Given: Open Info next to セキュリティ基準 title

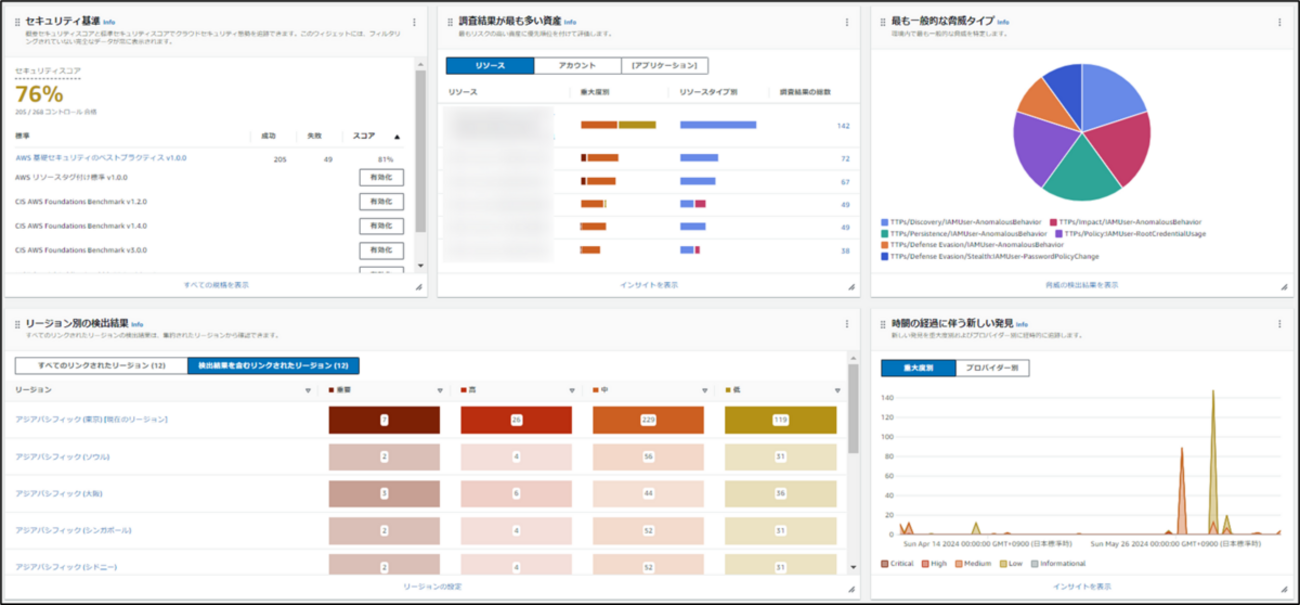Looking at the screenshot, I should pyautogui.click(x=109, y=21).
